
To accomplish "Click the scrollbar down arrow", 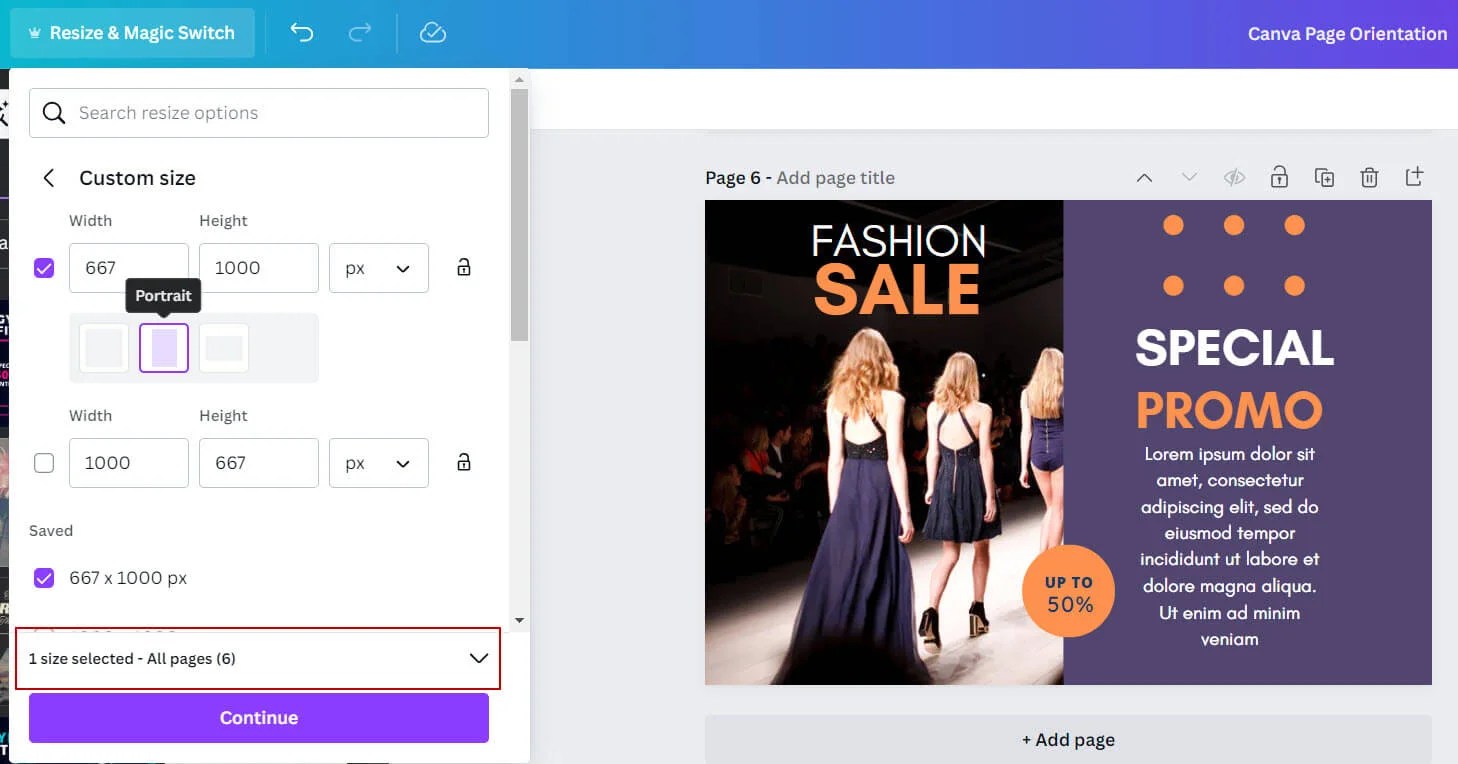I will [x=518, y=620].
